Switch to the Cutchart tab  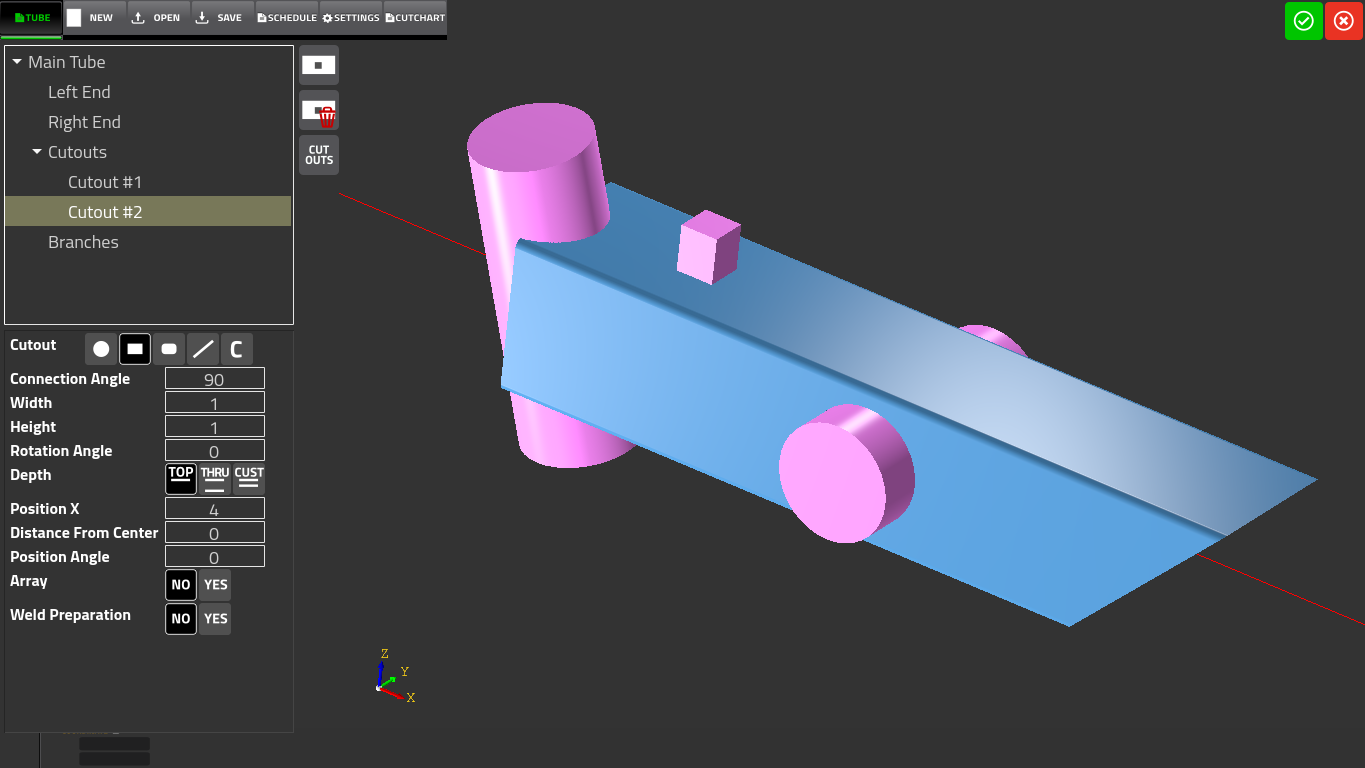point(415,18)
